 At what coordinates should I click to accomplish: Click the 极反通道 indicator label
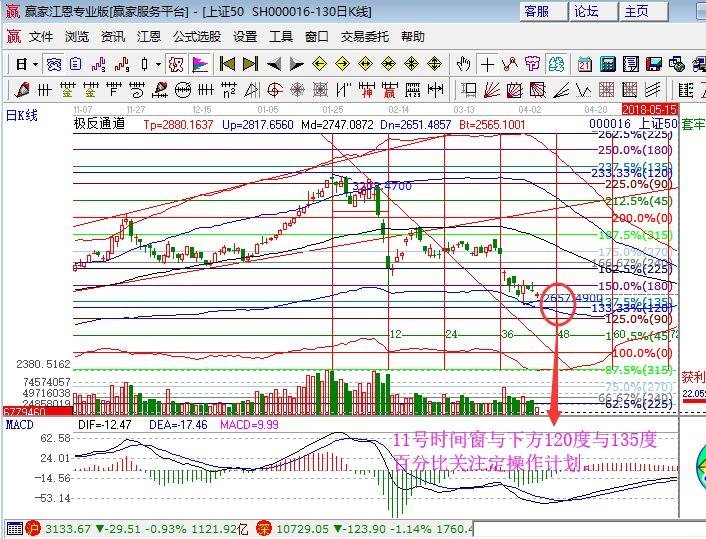(100, 124)
